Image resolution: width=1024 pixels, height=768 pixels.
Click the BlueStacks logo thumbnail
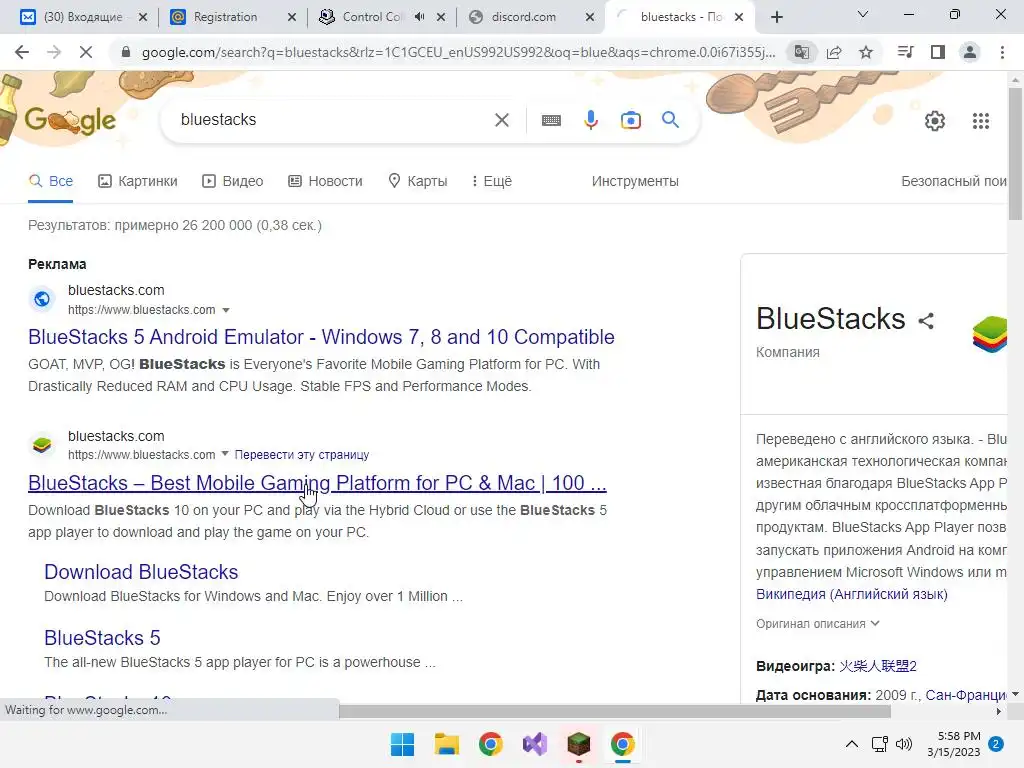click(x=989, y=334)
